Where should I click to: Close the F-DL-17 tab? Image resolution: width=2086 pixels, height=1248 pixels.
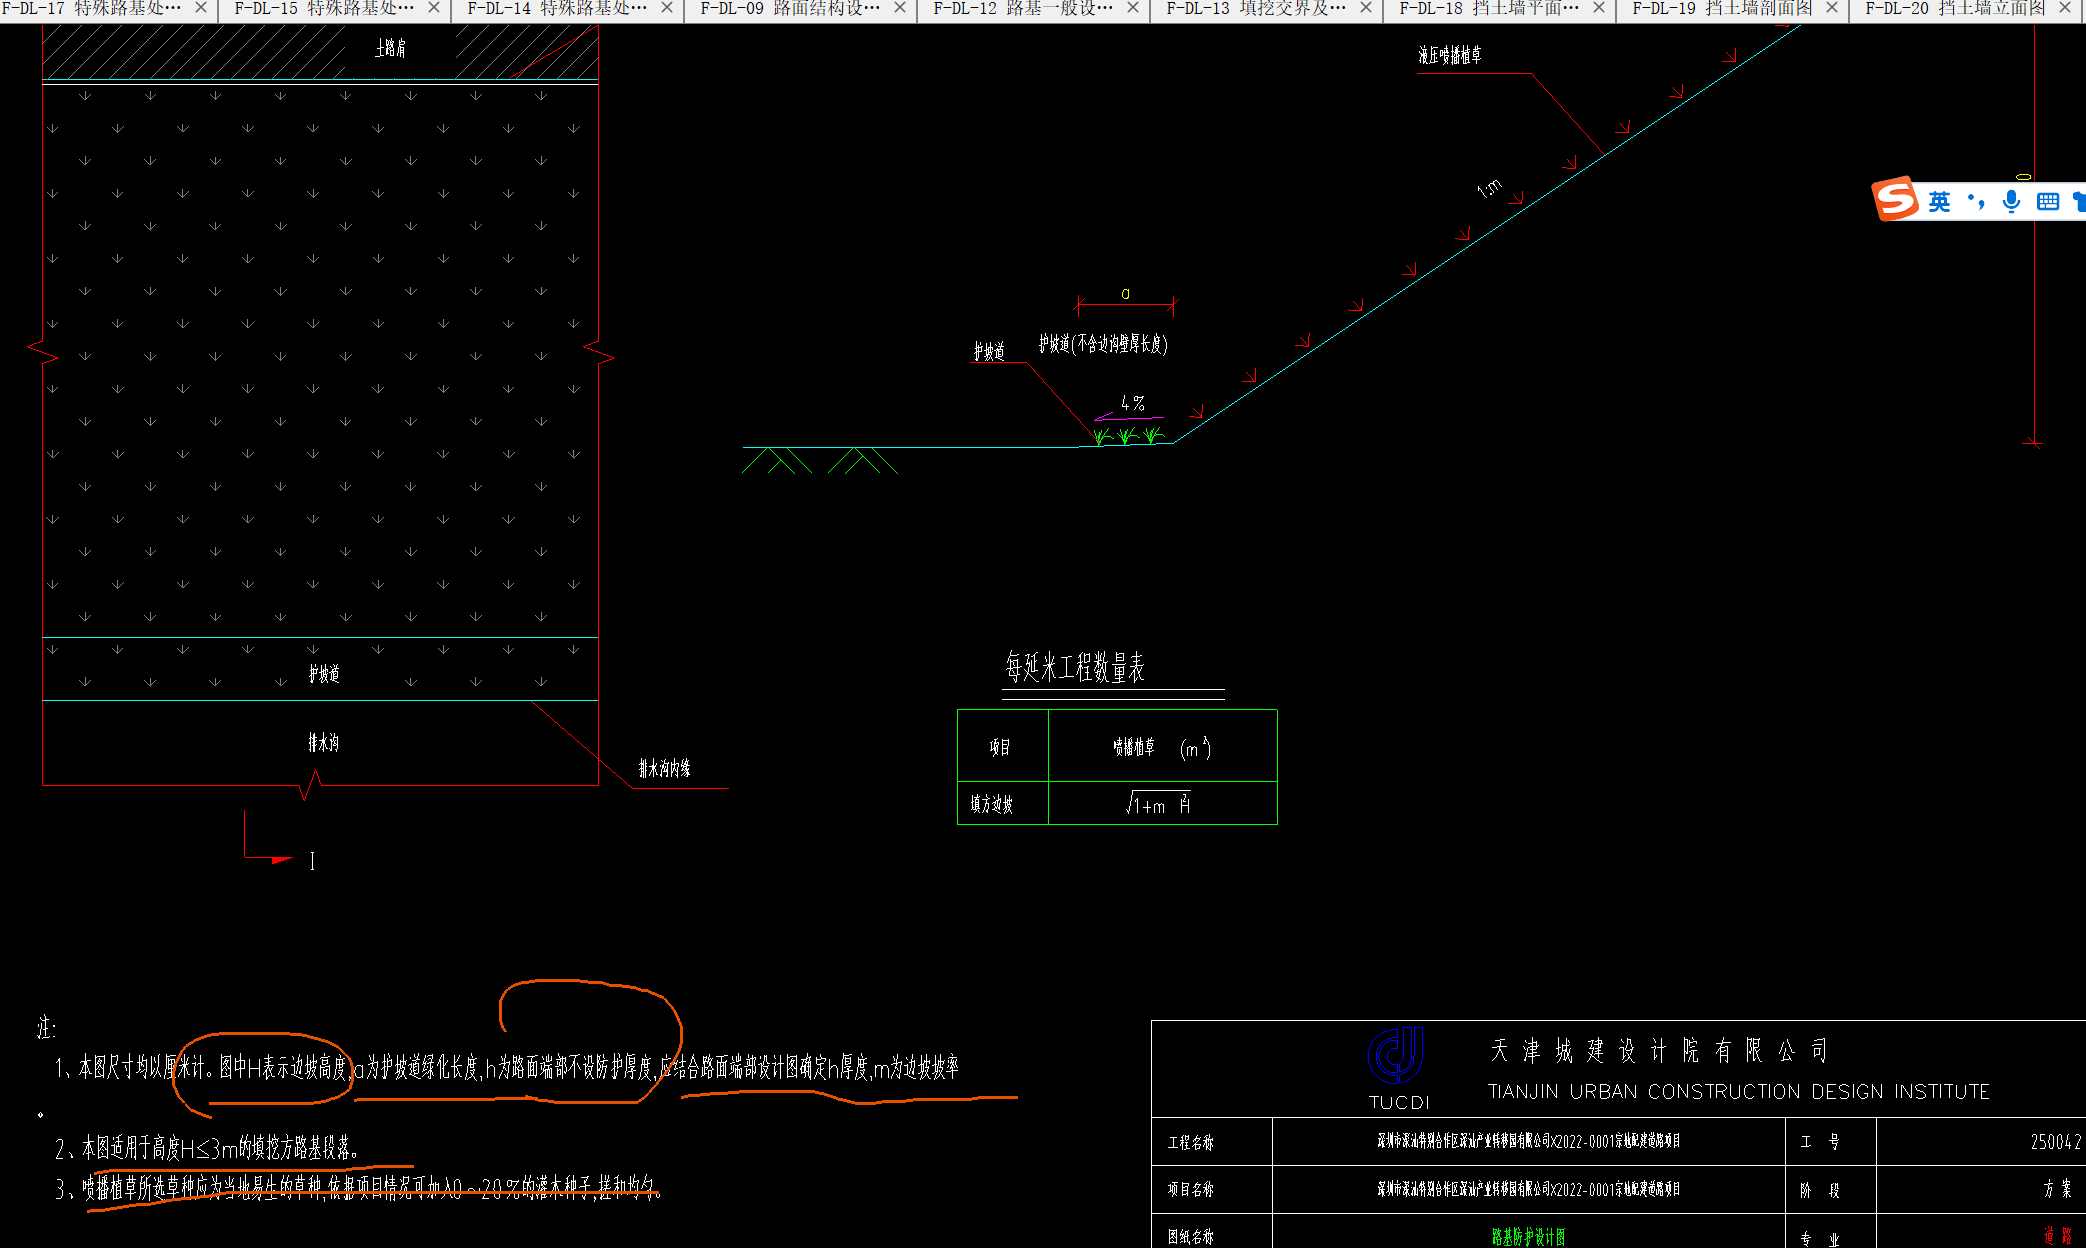[x=201, y=8]
